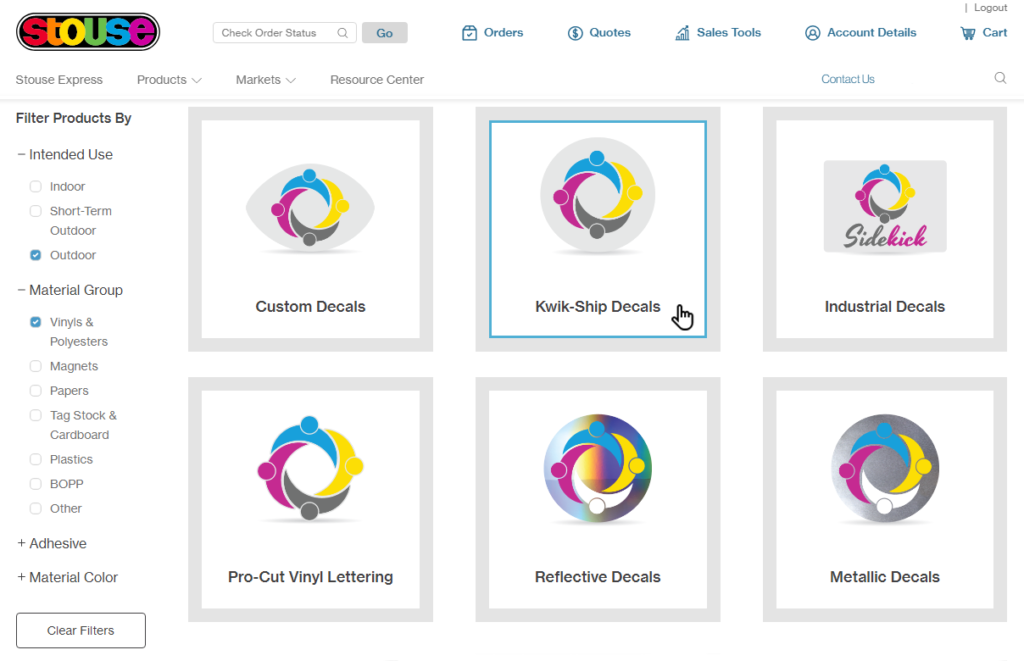
Task: Open the Markets menu
Action: (264, 79)
